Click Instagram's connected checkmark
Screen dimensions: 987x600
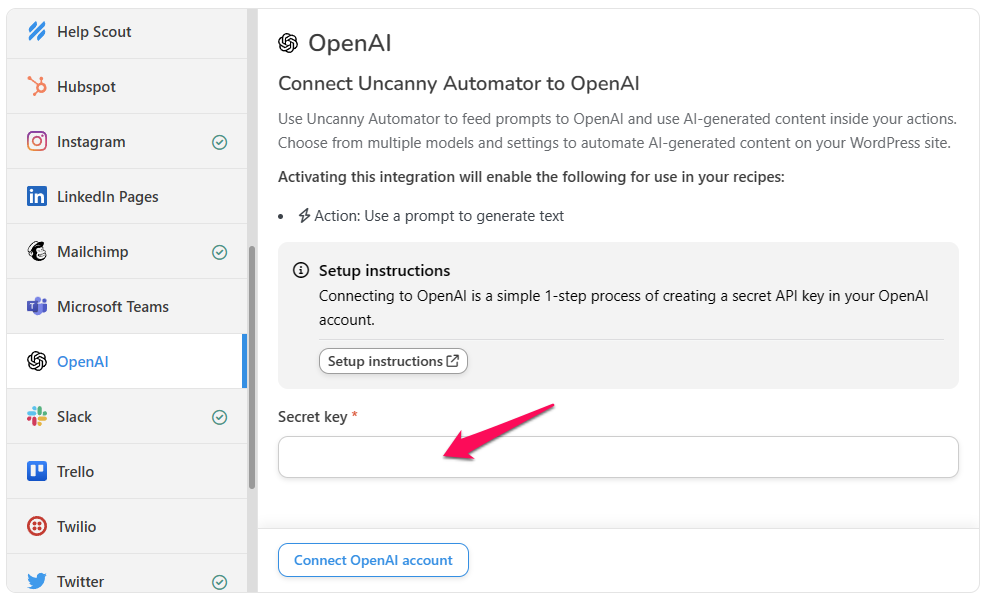coord(220,143)
